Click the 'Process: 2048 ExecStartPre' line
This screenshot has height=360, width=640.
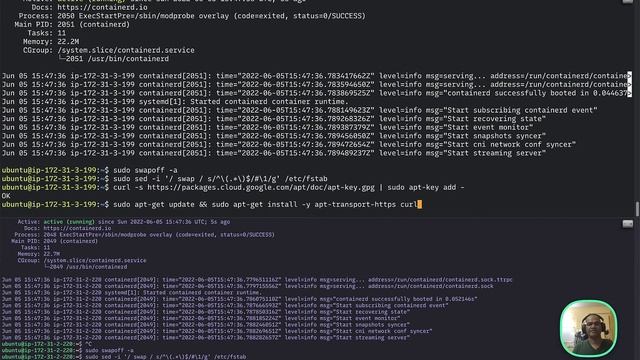(x=144, y=235)
